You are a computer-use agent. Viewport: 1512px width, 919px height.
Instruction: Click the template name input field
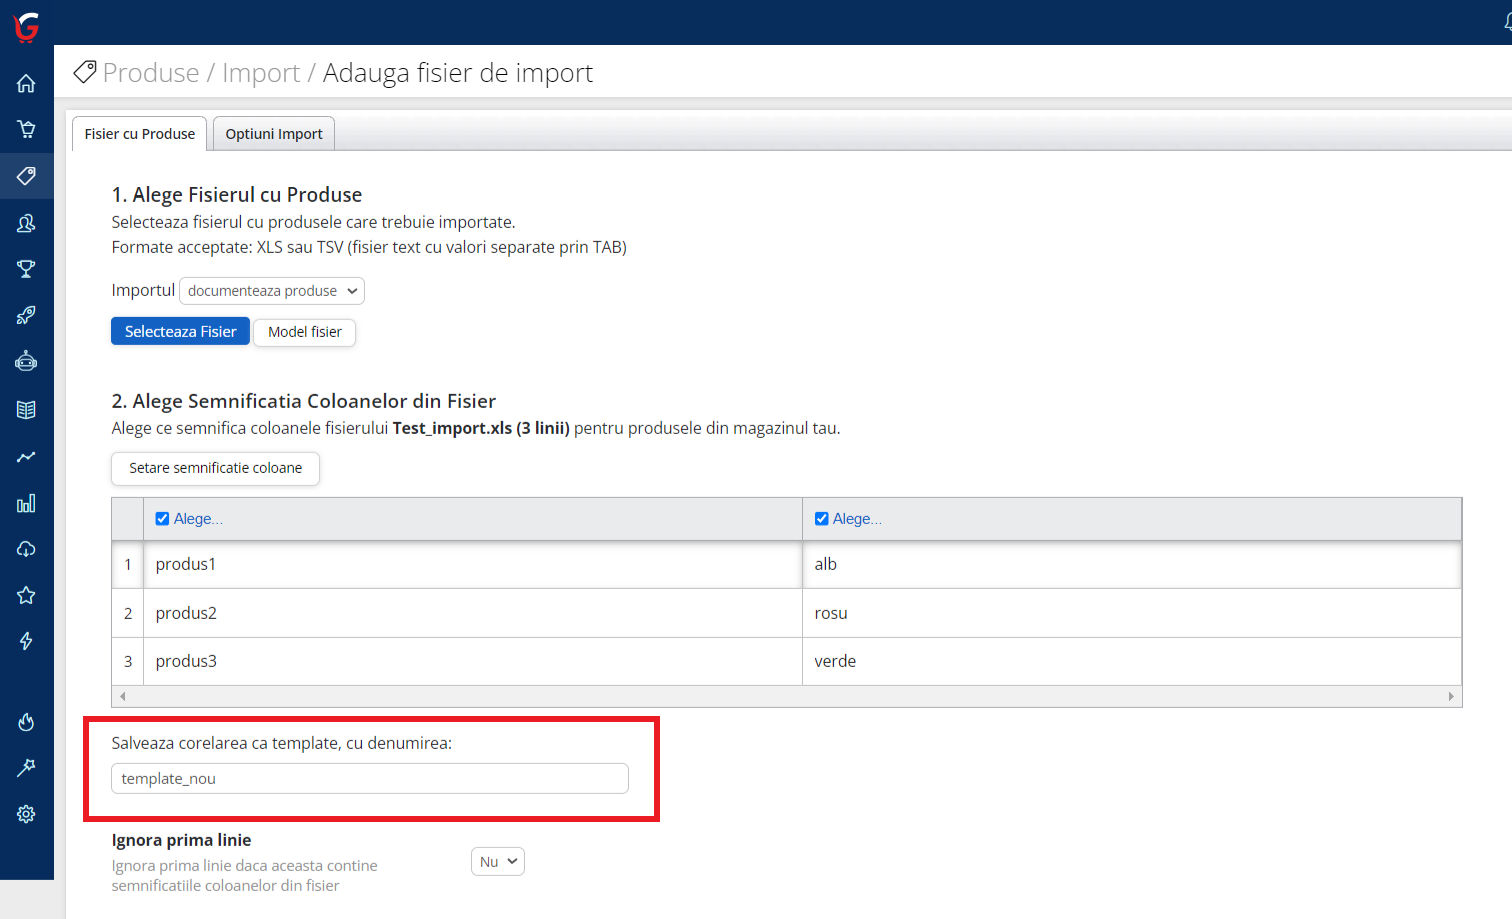(x=369, y=779)
